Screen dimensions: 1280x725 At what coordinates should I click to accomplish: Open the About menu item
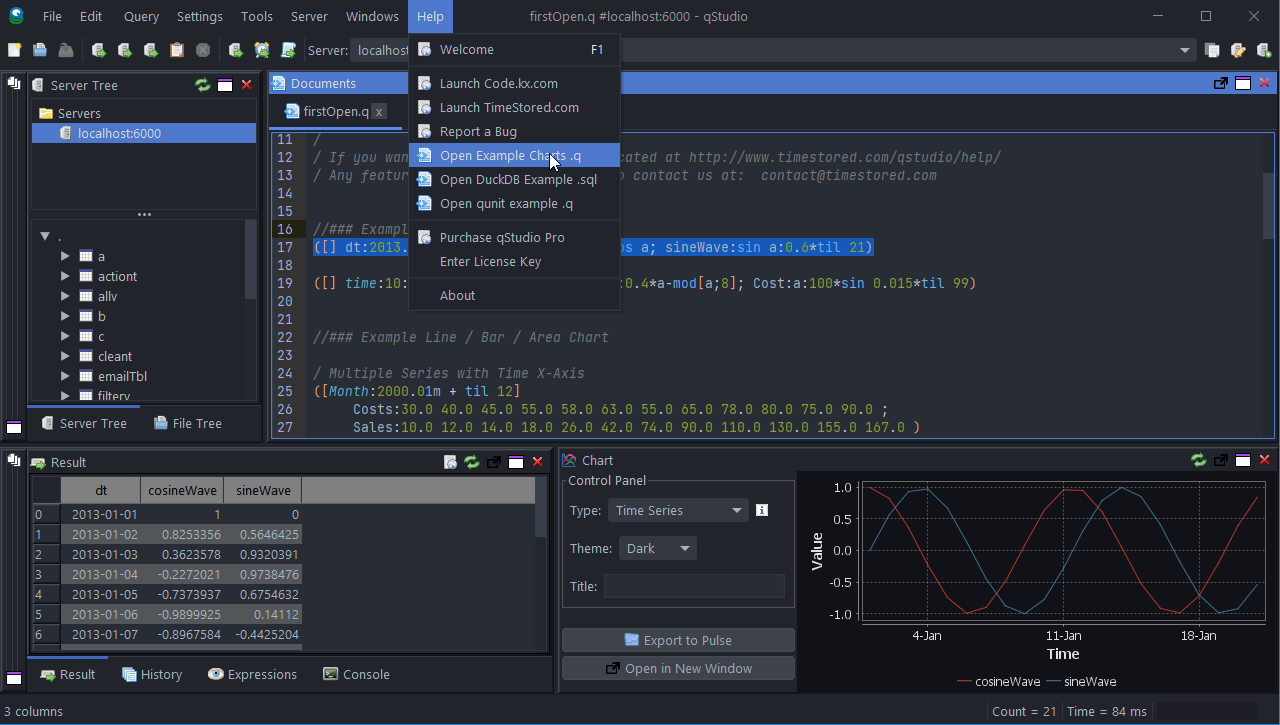tap(514, 295)
